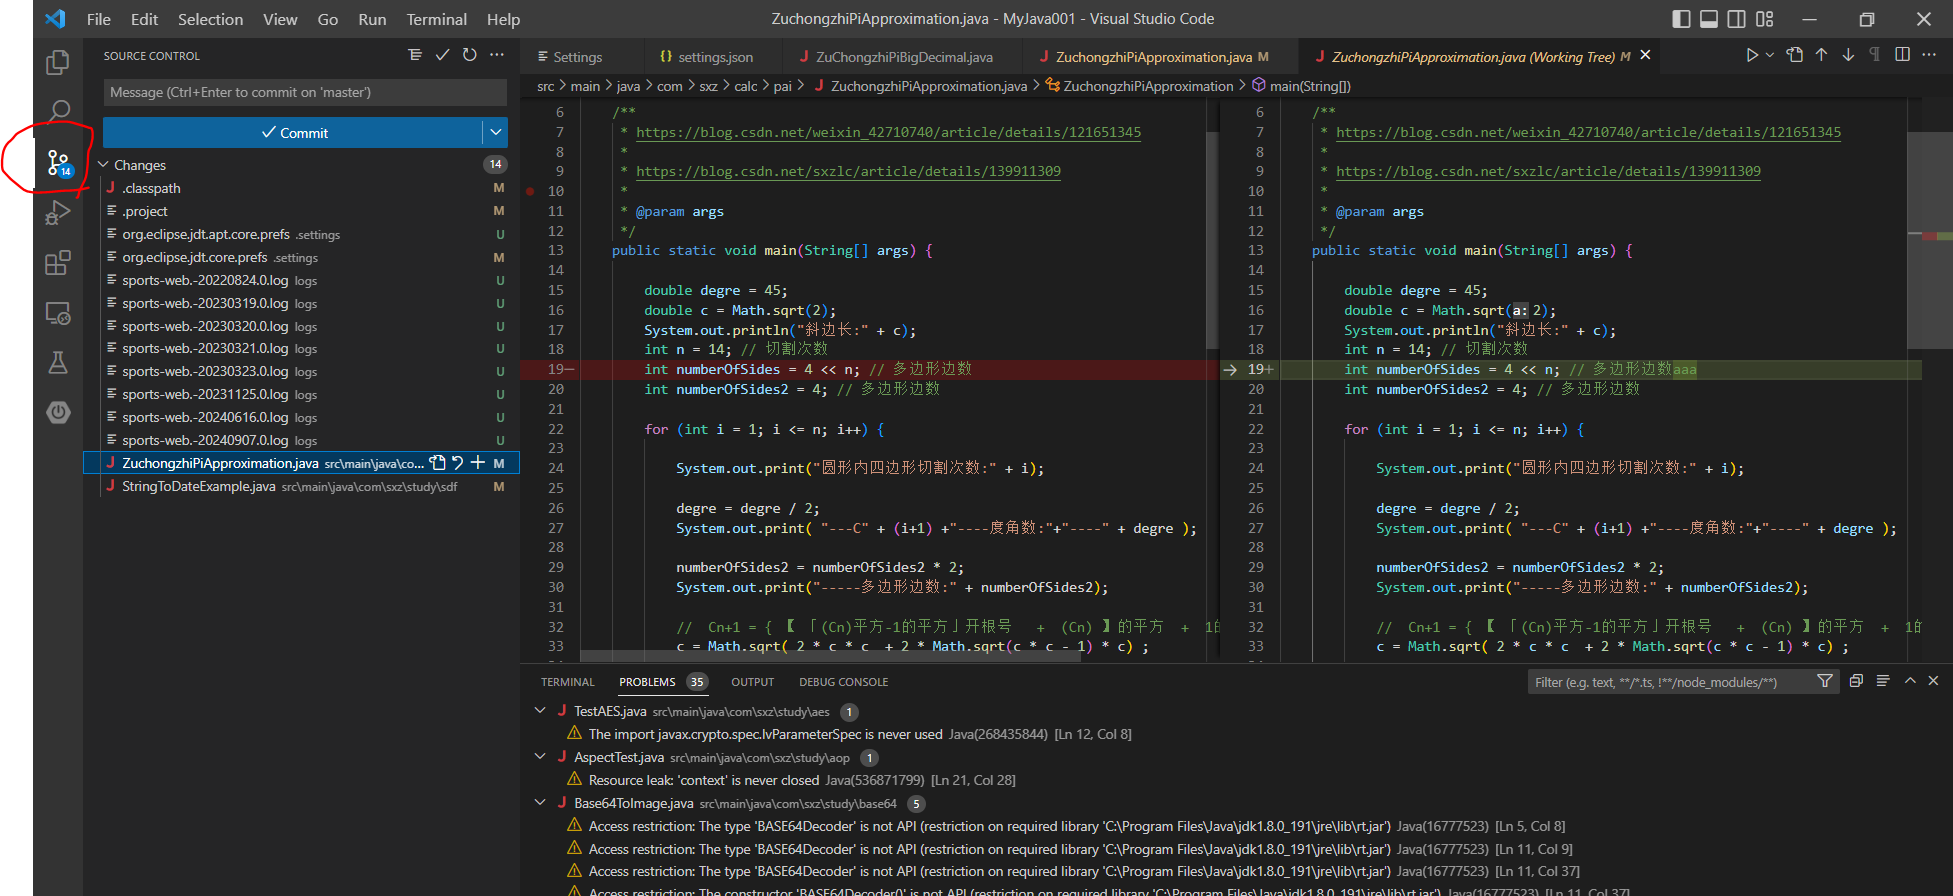Open the Terminal menu

click(436, 19)
